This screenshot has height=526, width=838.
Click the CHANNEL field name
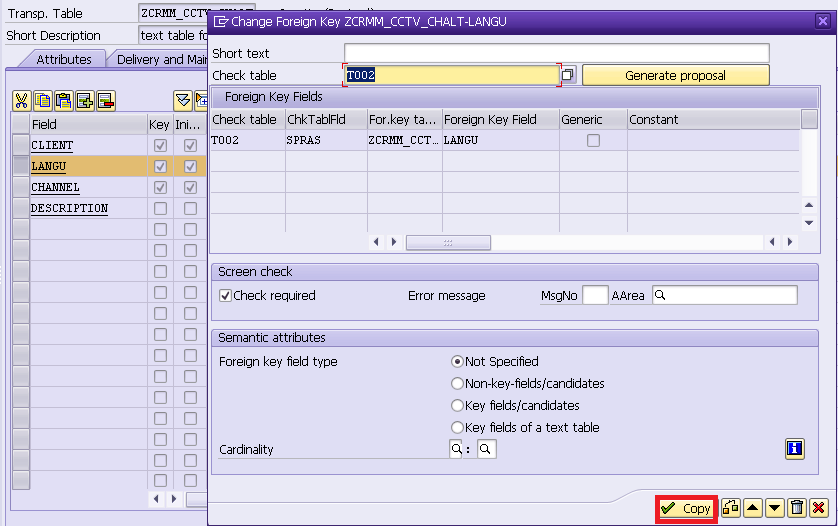click(55, 188)
